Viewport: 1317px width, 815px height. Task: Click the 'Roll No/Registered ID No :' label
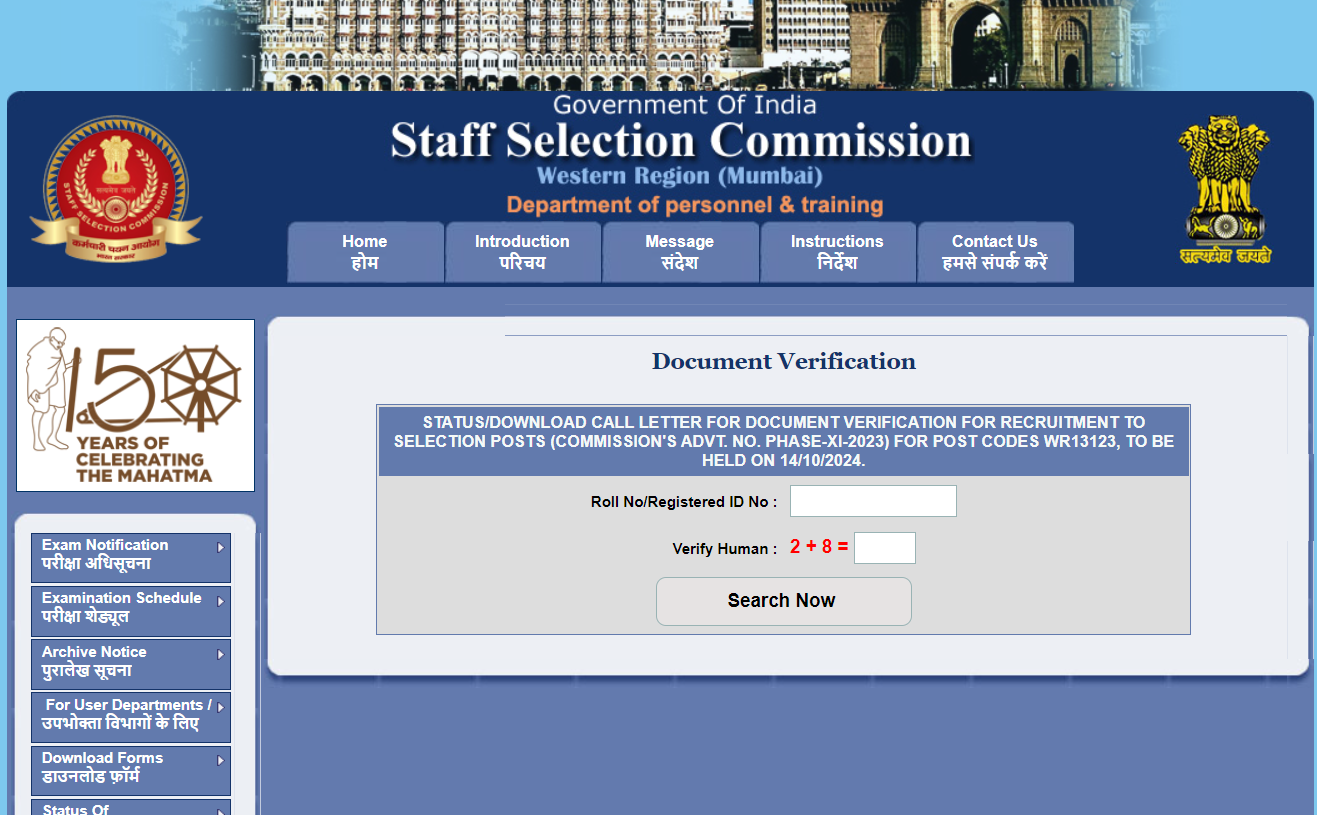[x=684, y=502]
